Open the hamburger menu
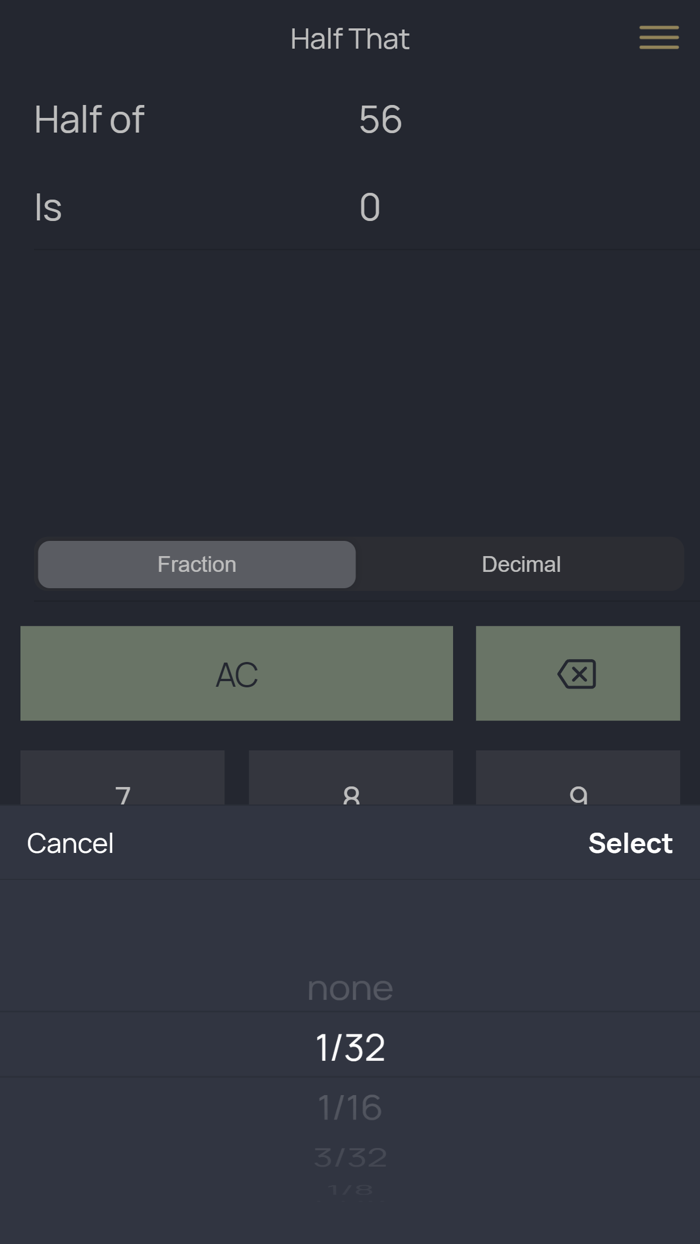Screen dimensions: 700x1244 659,38
